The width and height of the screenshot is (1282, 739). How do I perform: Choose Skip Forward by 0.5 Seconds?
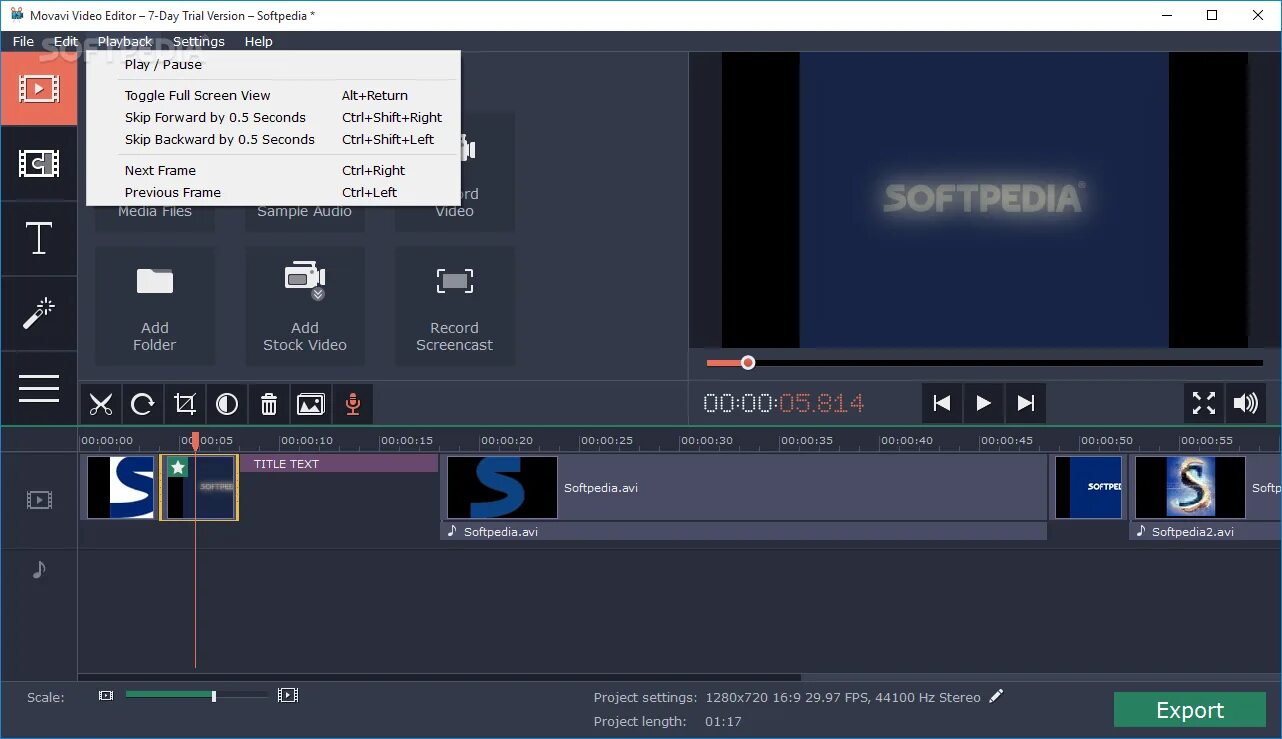point(273,117)
